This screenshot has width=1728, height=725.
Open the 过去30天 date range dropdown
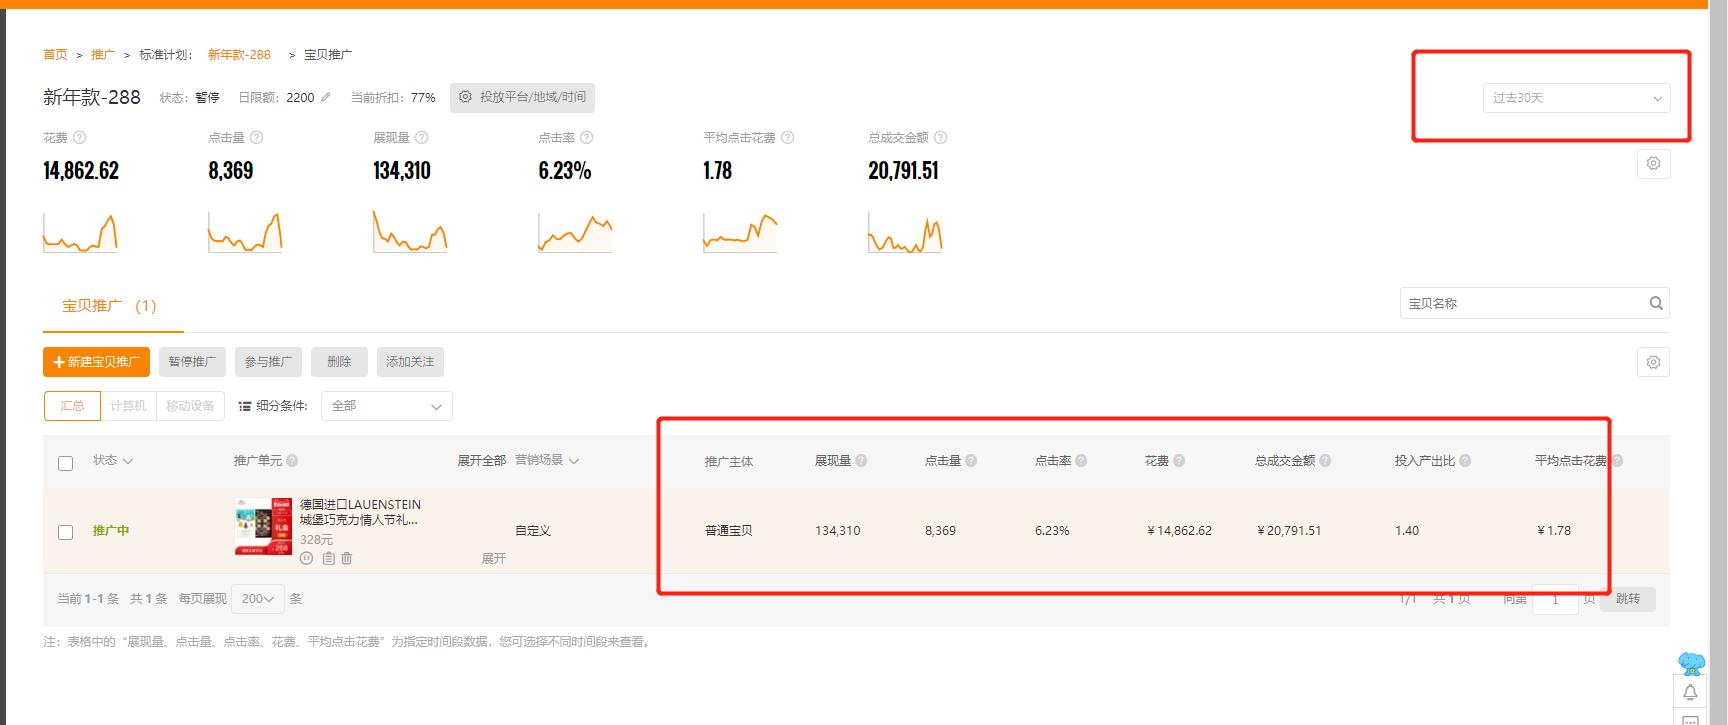point(1576,98)
